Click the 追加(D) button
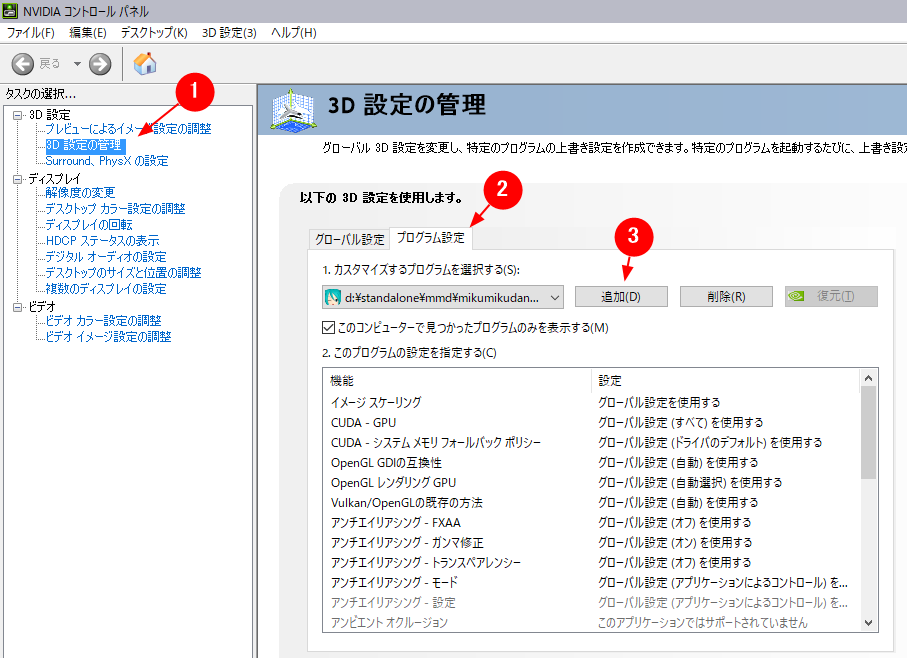The image size is (907, 658). tap(621, 297)
